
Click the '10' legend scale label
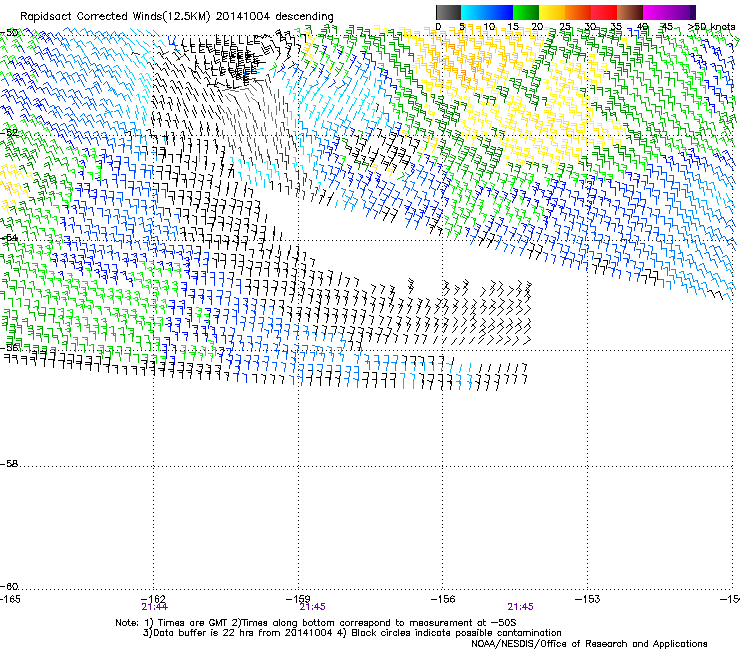[x=489, y=26]
